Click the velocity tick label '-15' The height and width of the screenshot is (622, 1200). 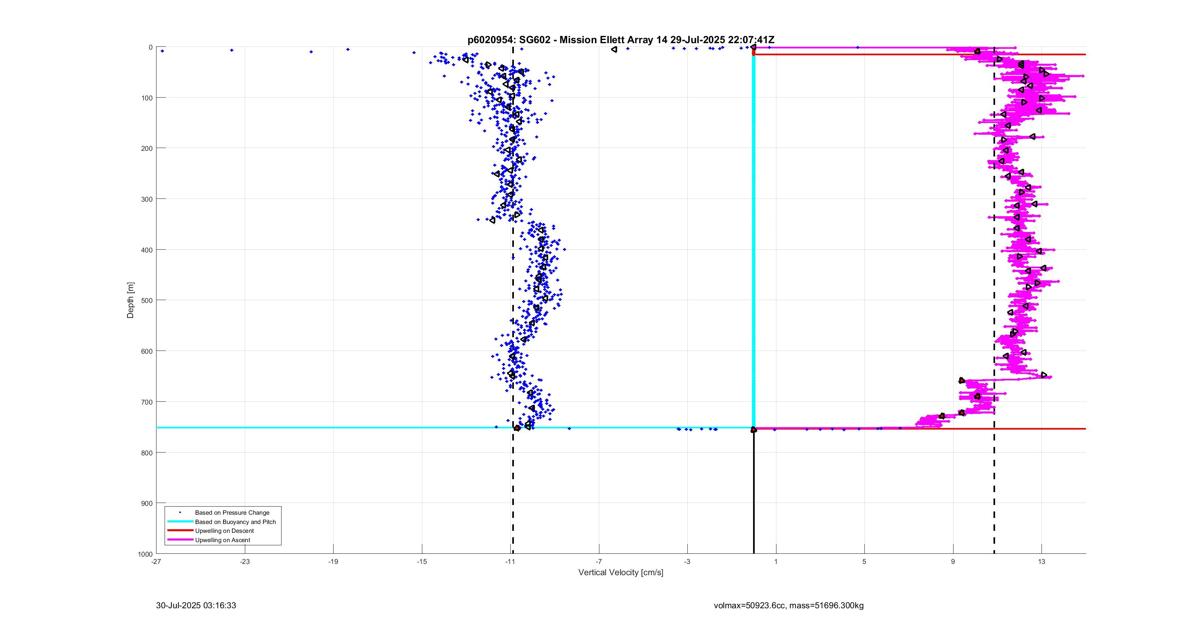pyautogui.click(x=422, y=562)
